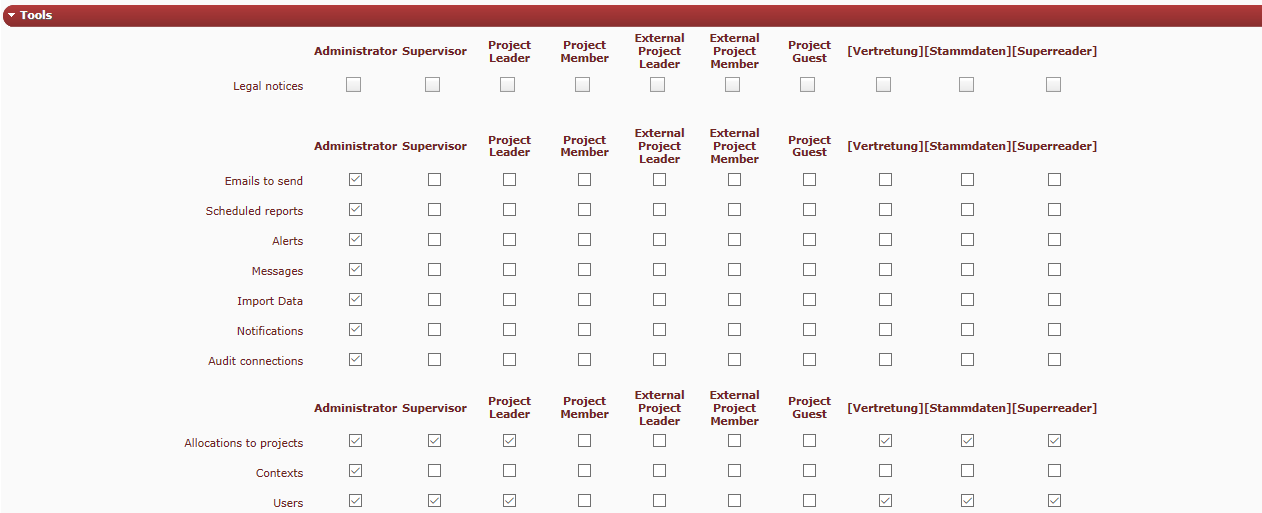Check Import Data for External Project Member

pos(734,300)
